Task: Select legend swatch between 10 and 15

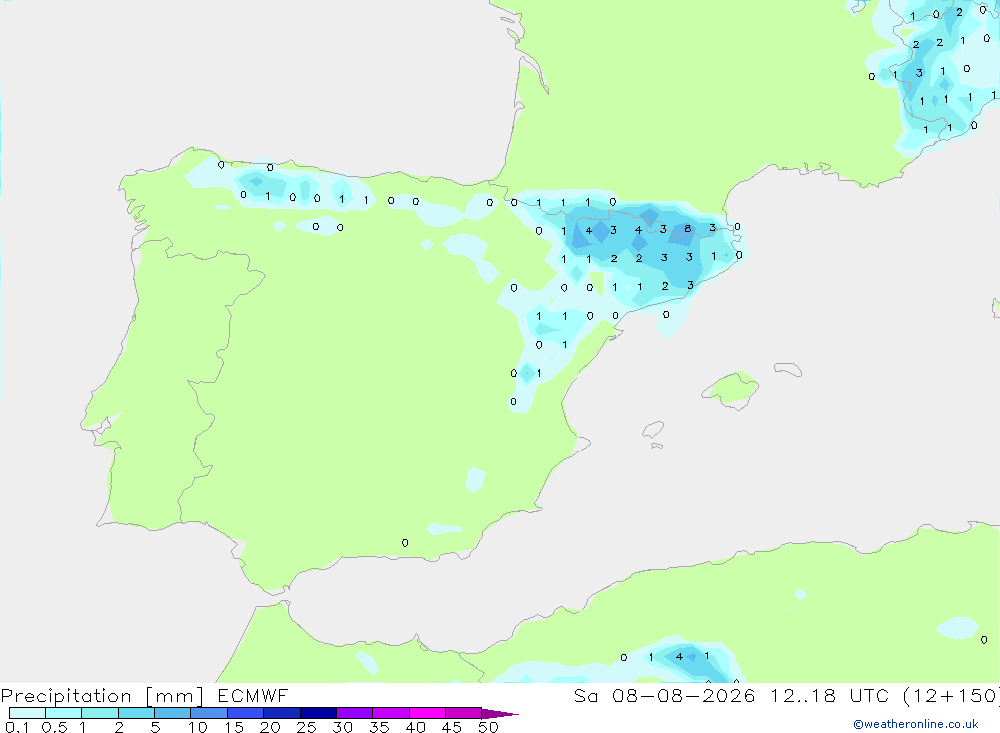Action: 209,713
